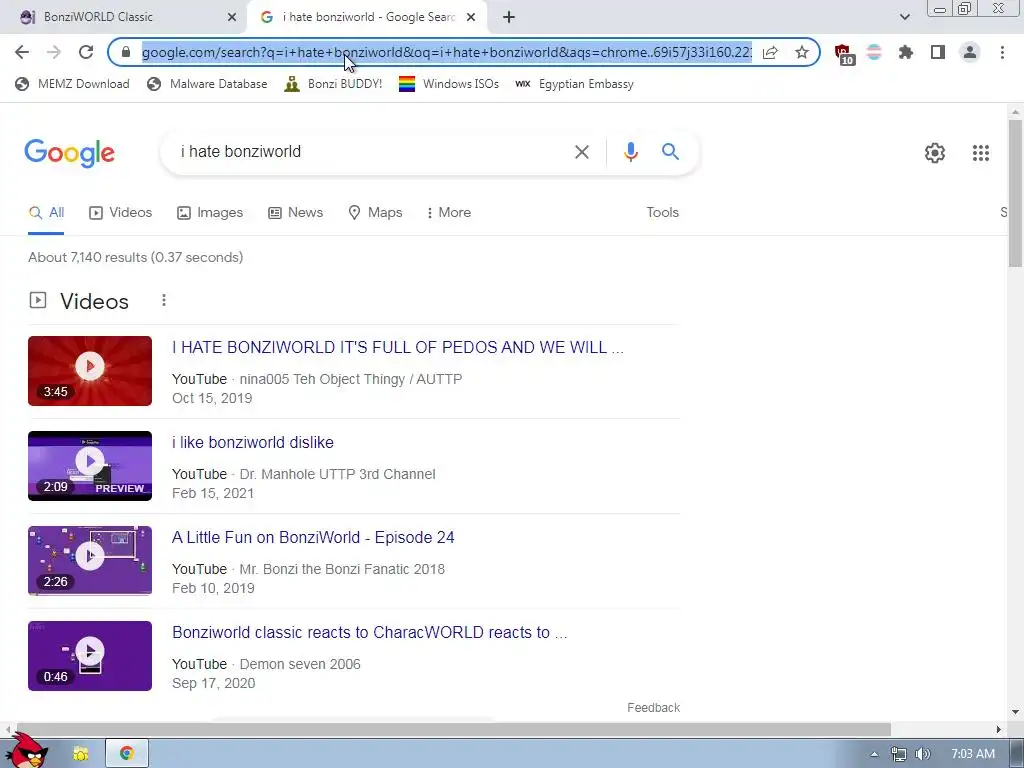Screen dimensions: 1024x768
Task: Switch to the BonziWORLD Classic tab
Action: 123,17
